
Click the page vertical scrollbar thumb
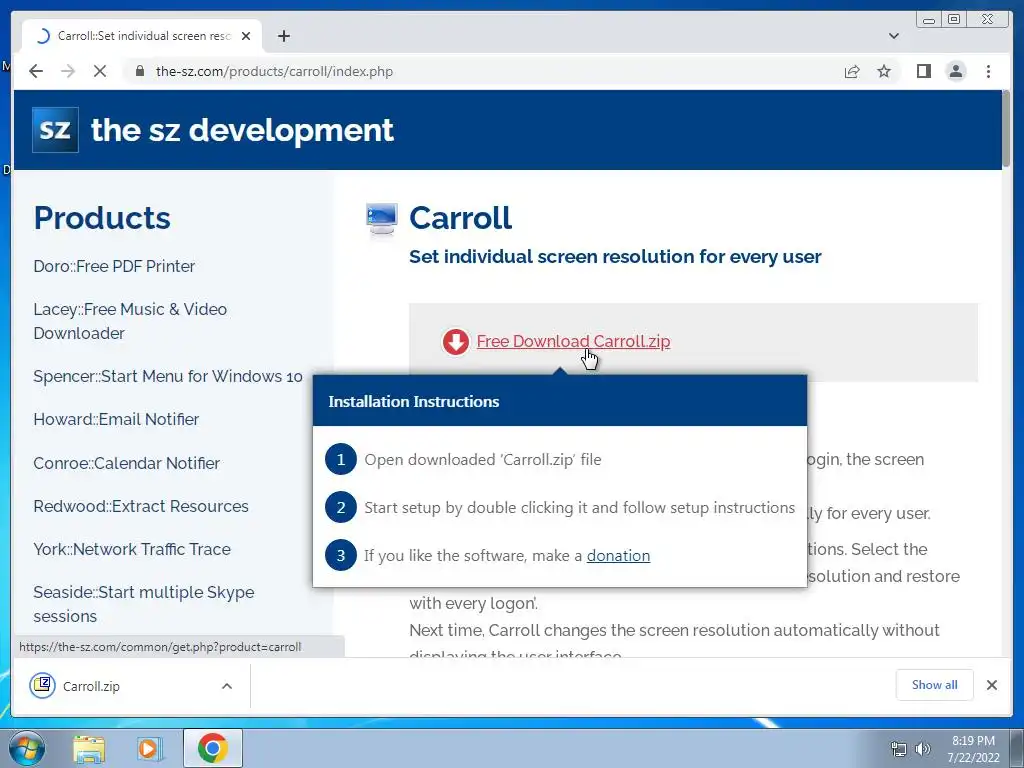point(1006,129)
